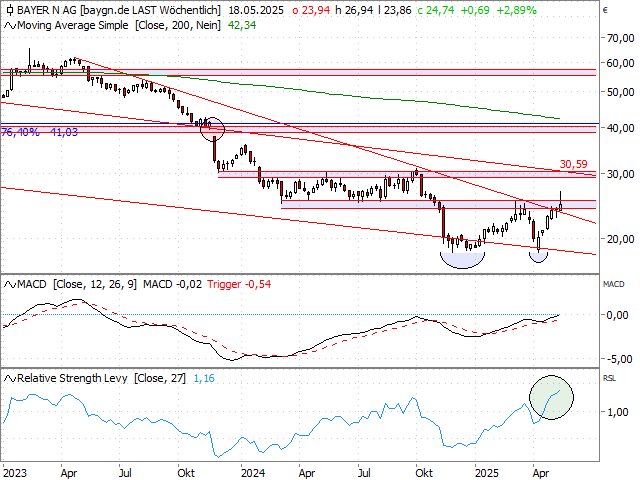
Task: Click the wave icon before Moving Average Simple
Action: click(x=10, y=26)
